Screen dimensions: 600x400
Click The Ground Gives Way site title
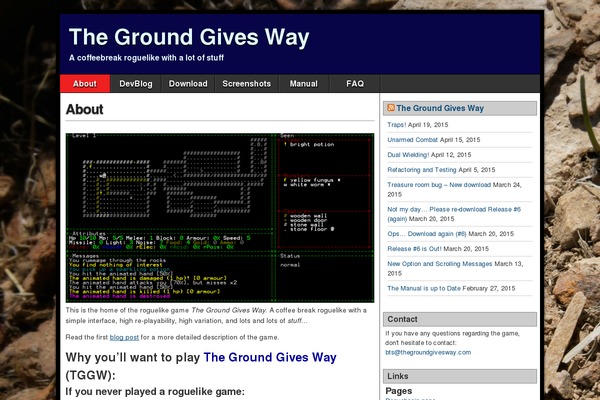coord(189,37)
